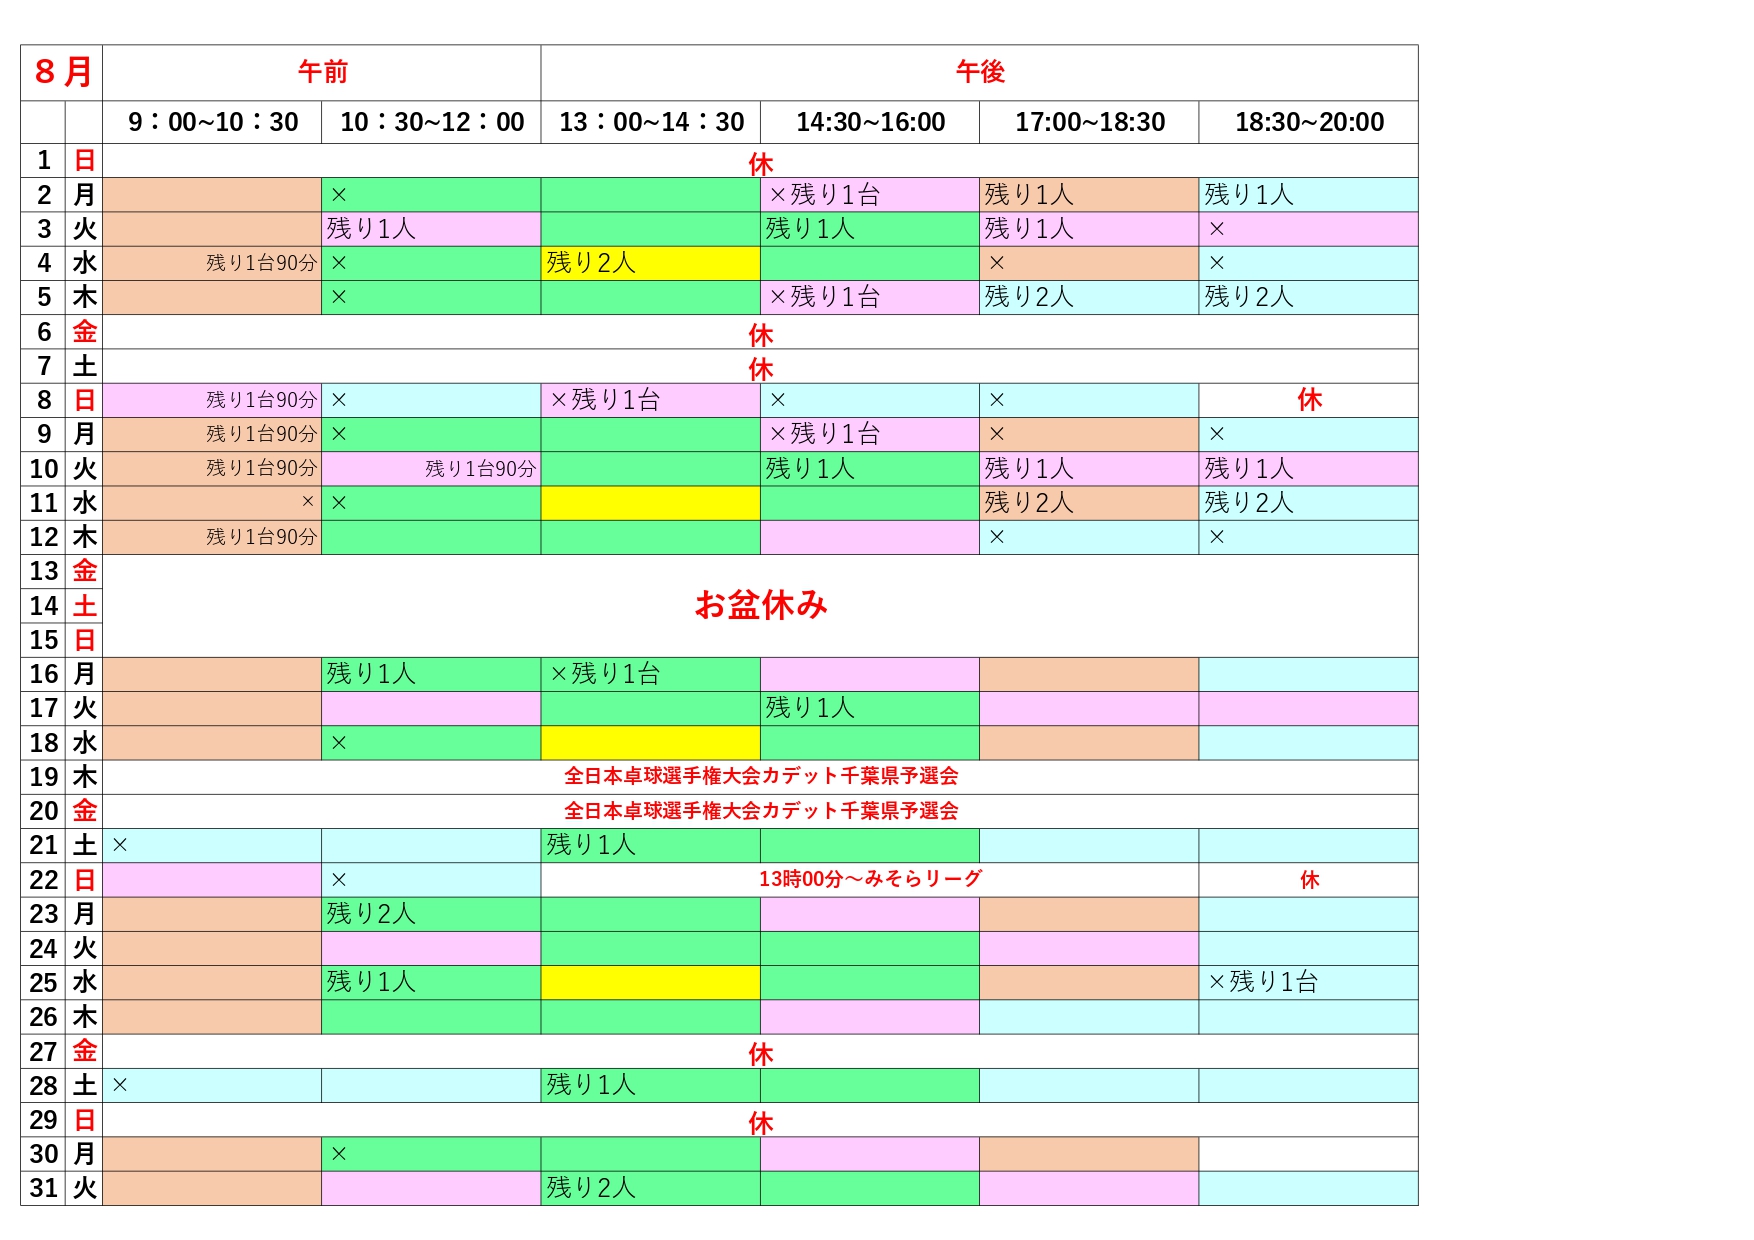Click ×残り1台 on the 25th at 18:30~20:00
The image size is (1754, 1240).
pos(1263,982)
